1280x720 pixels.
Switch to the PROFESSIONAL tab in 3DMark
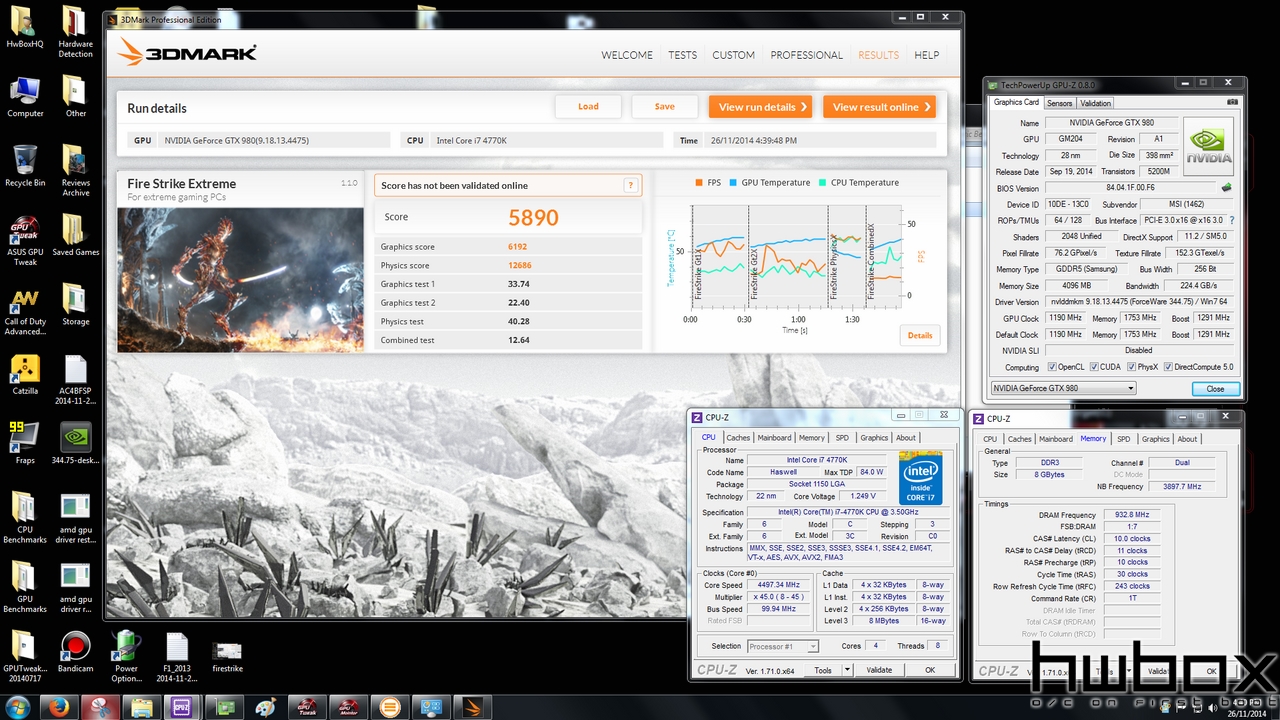806,55
